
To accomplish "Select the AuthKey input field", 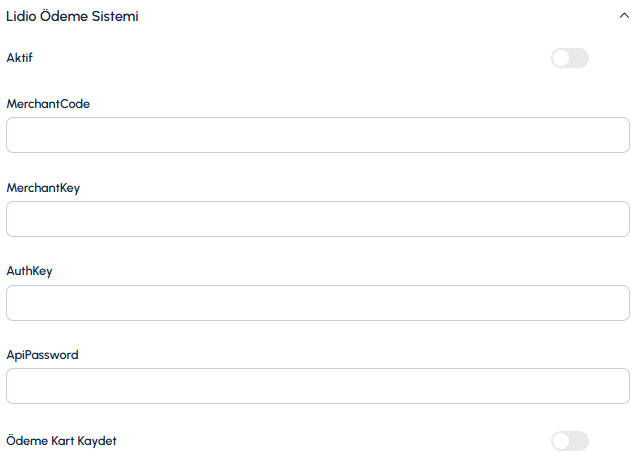I will click(318, 303).
